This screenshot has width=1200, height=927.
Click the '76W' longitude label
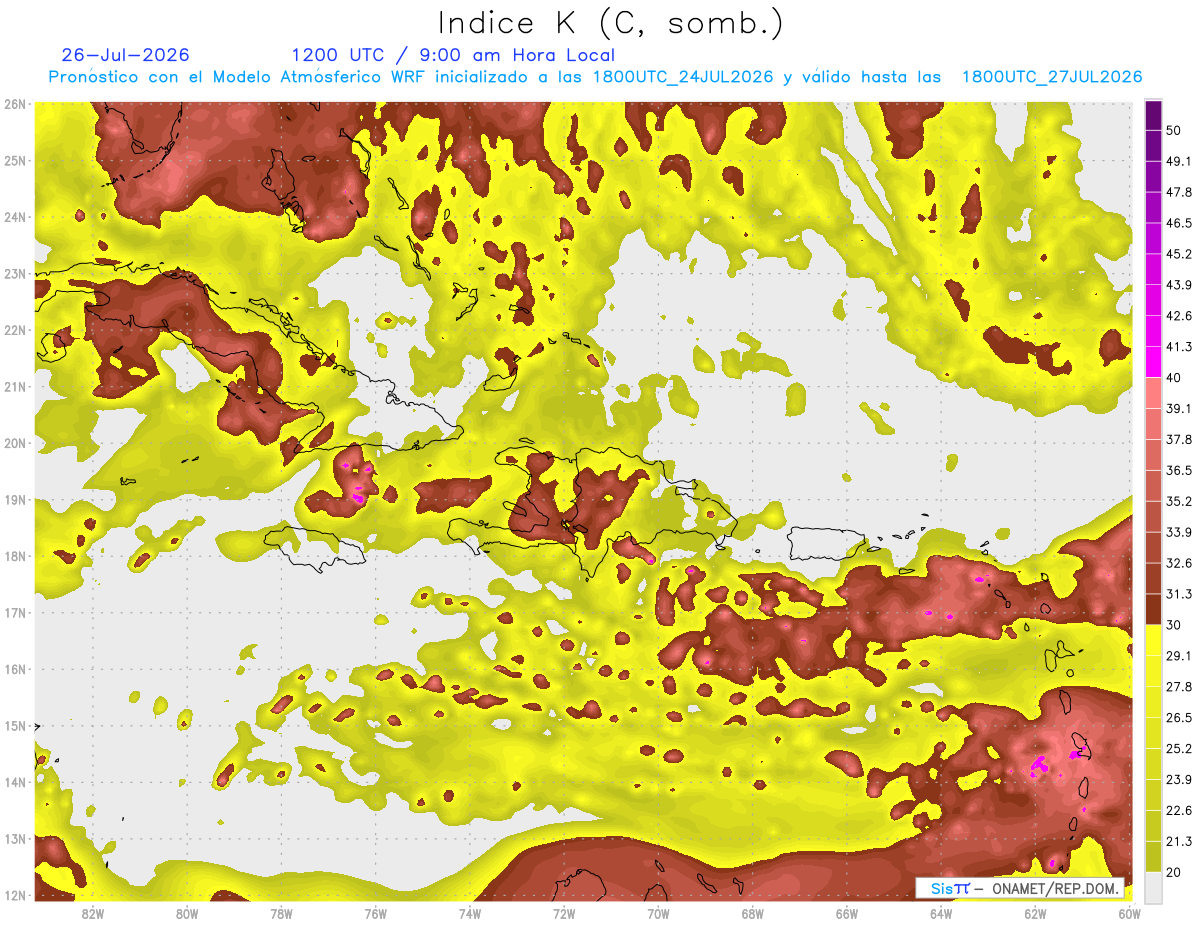coord(376,914)
